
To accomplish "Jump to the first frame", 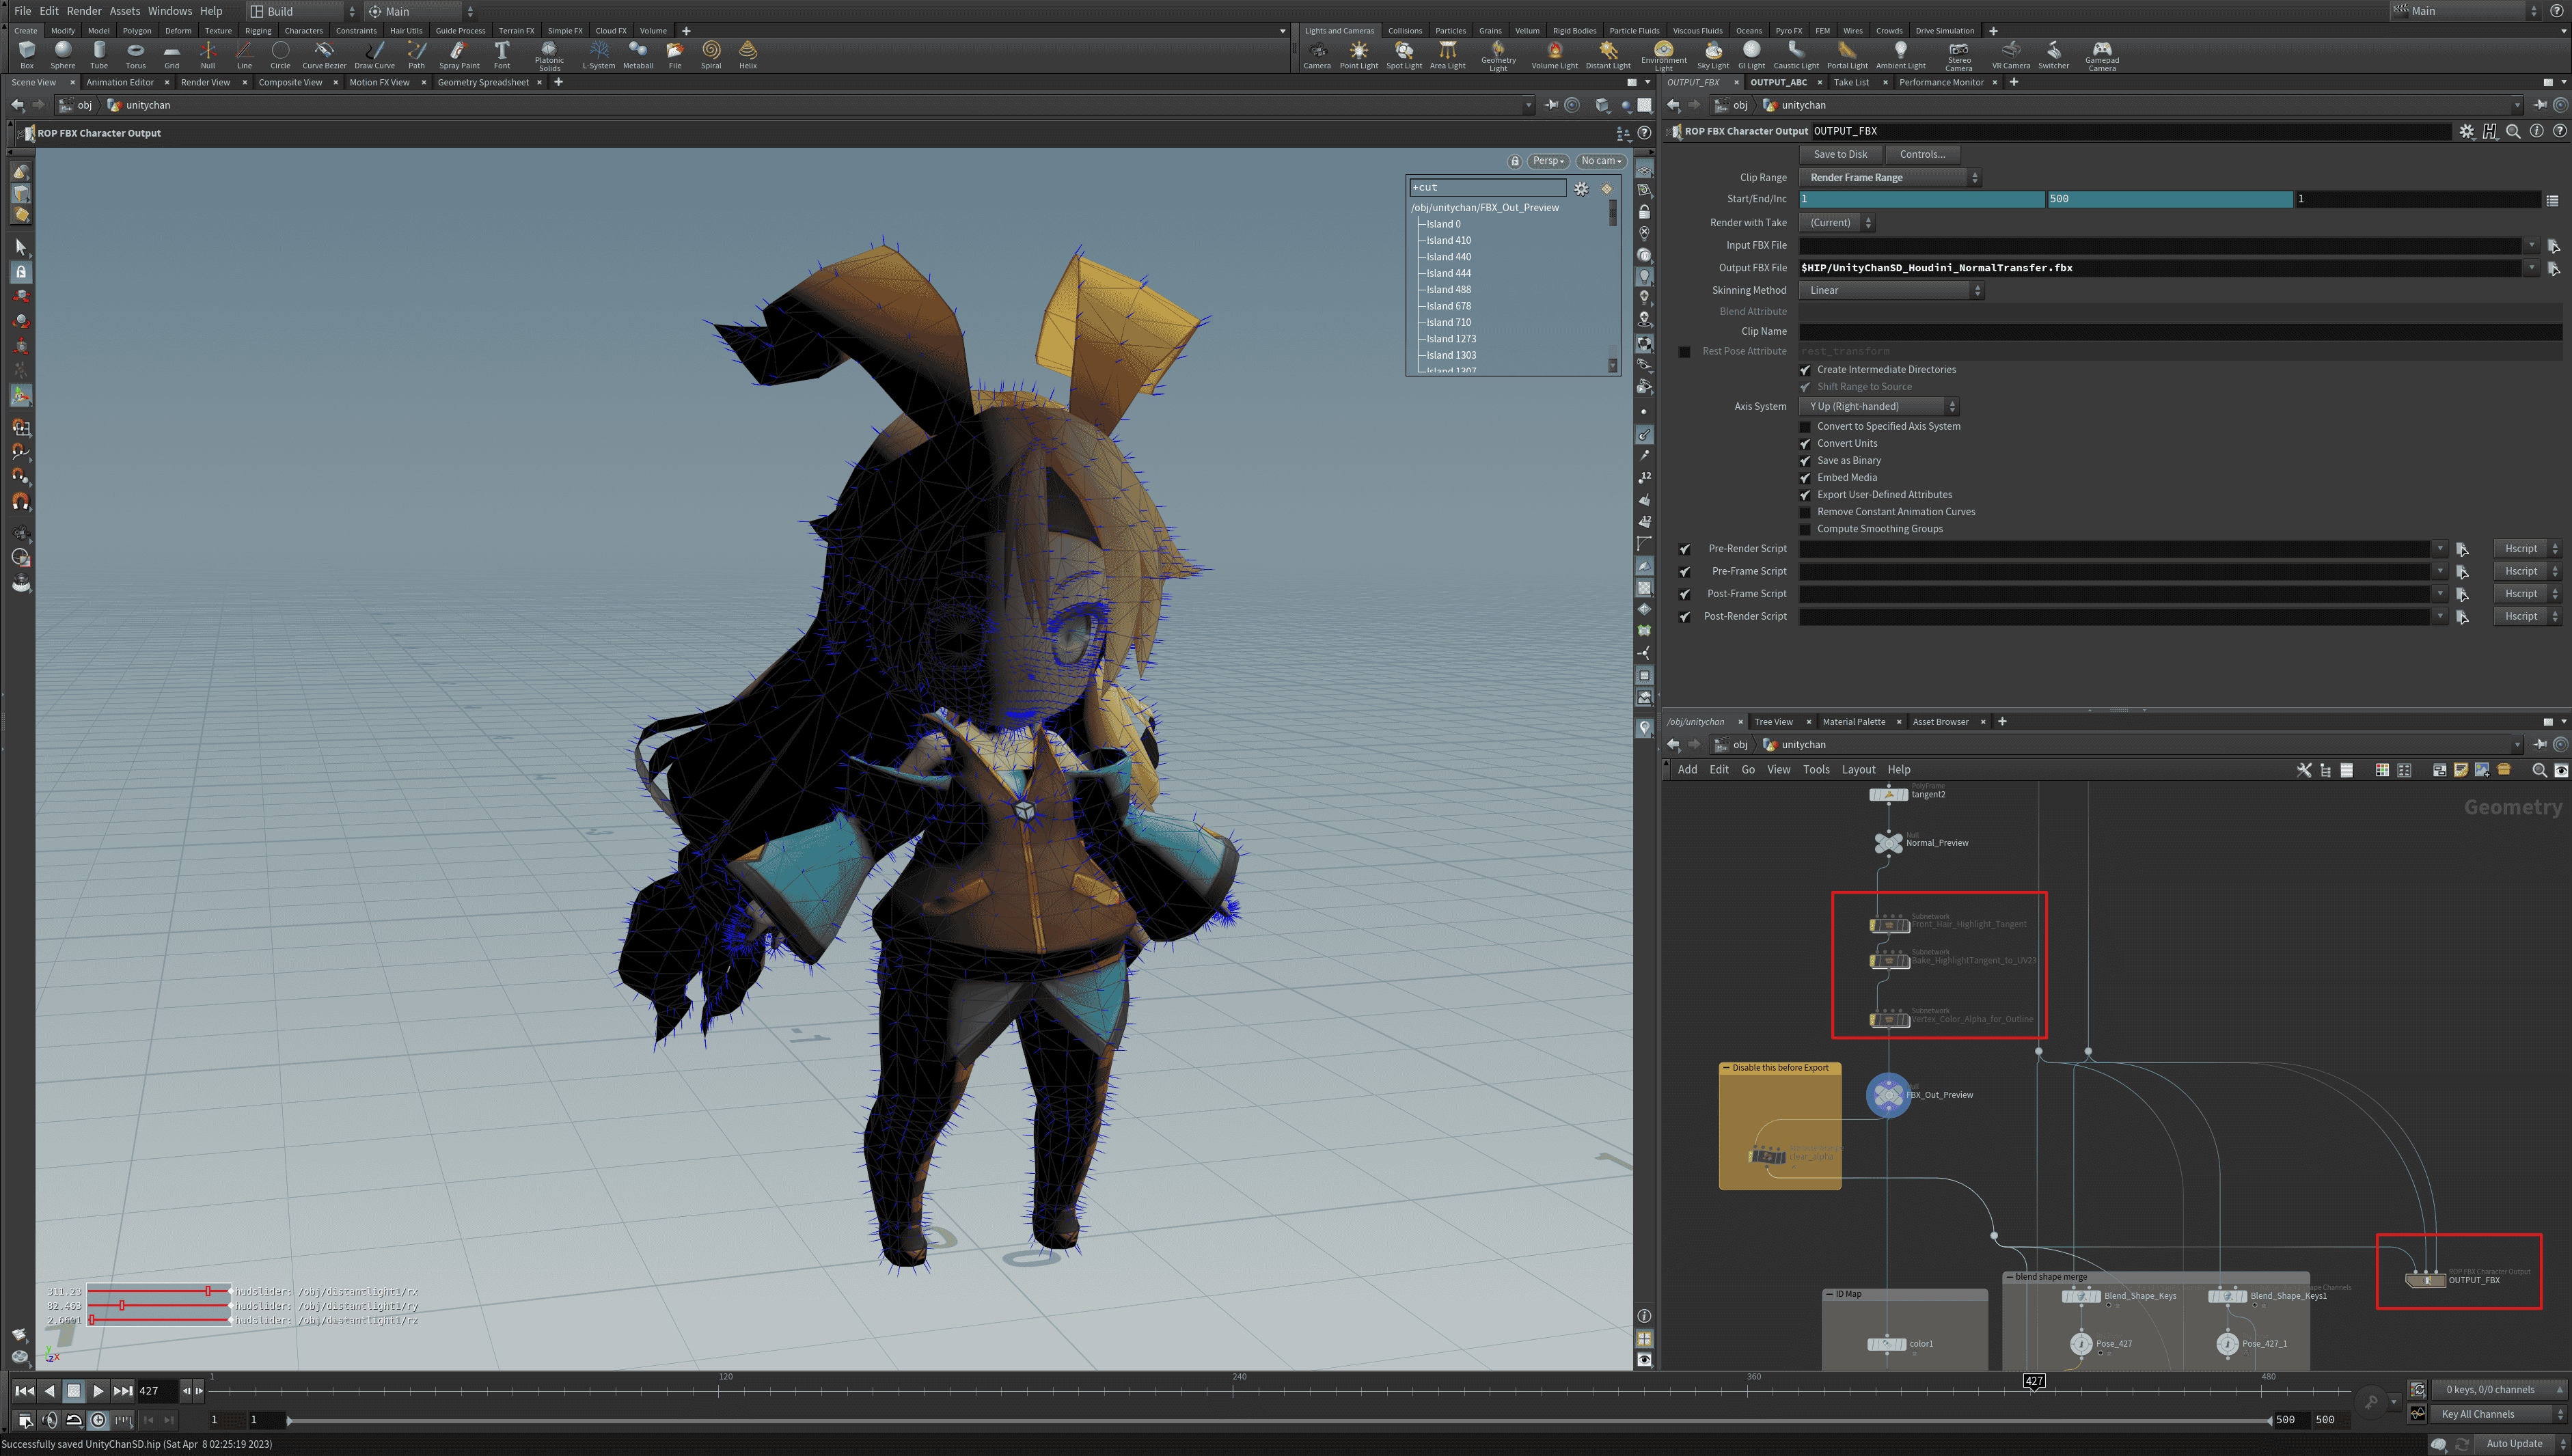I will pos(24,1391).
